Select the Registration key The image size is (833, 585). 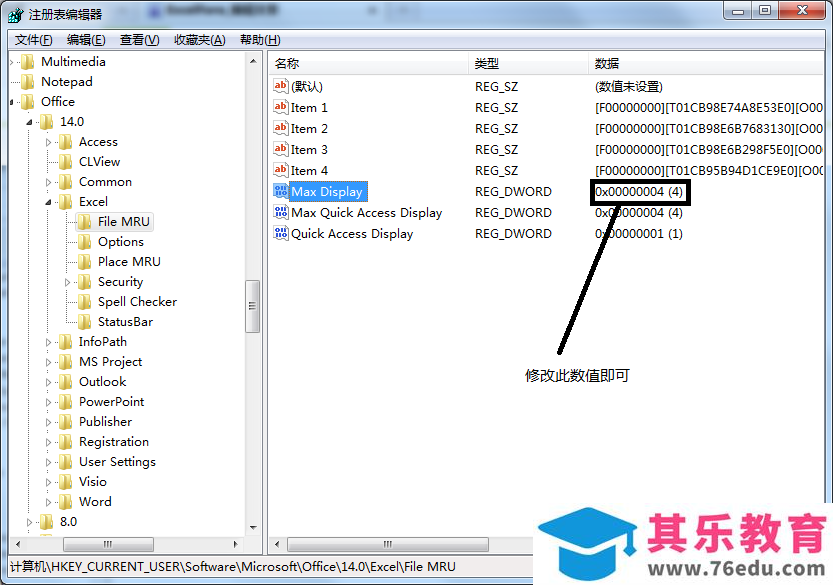pos(114,442)
